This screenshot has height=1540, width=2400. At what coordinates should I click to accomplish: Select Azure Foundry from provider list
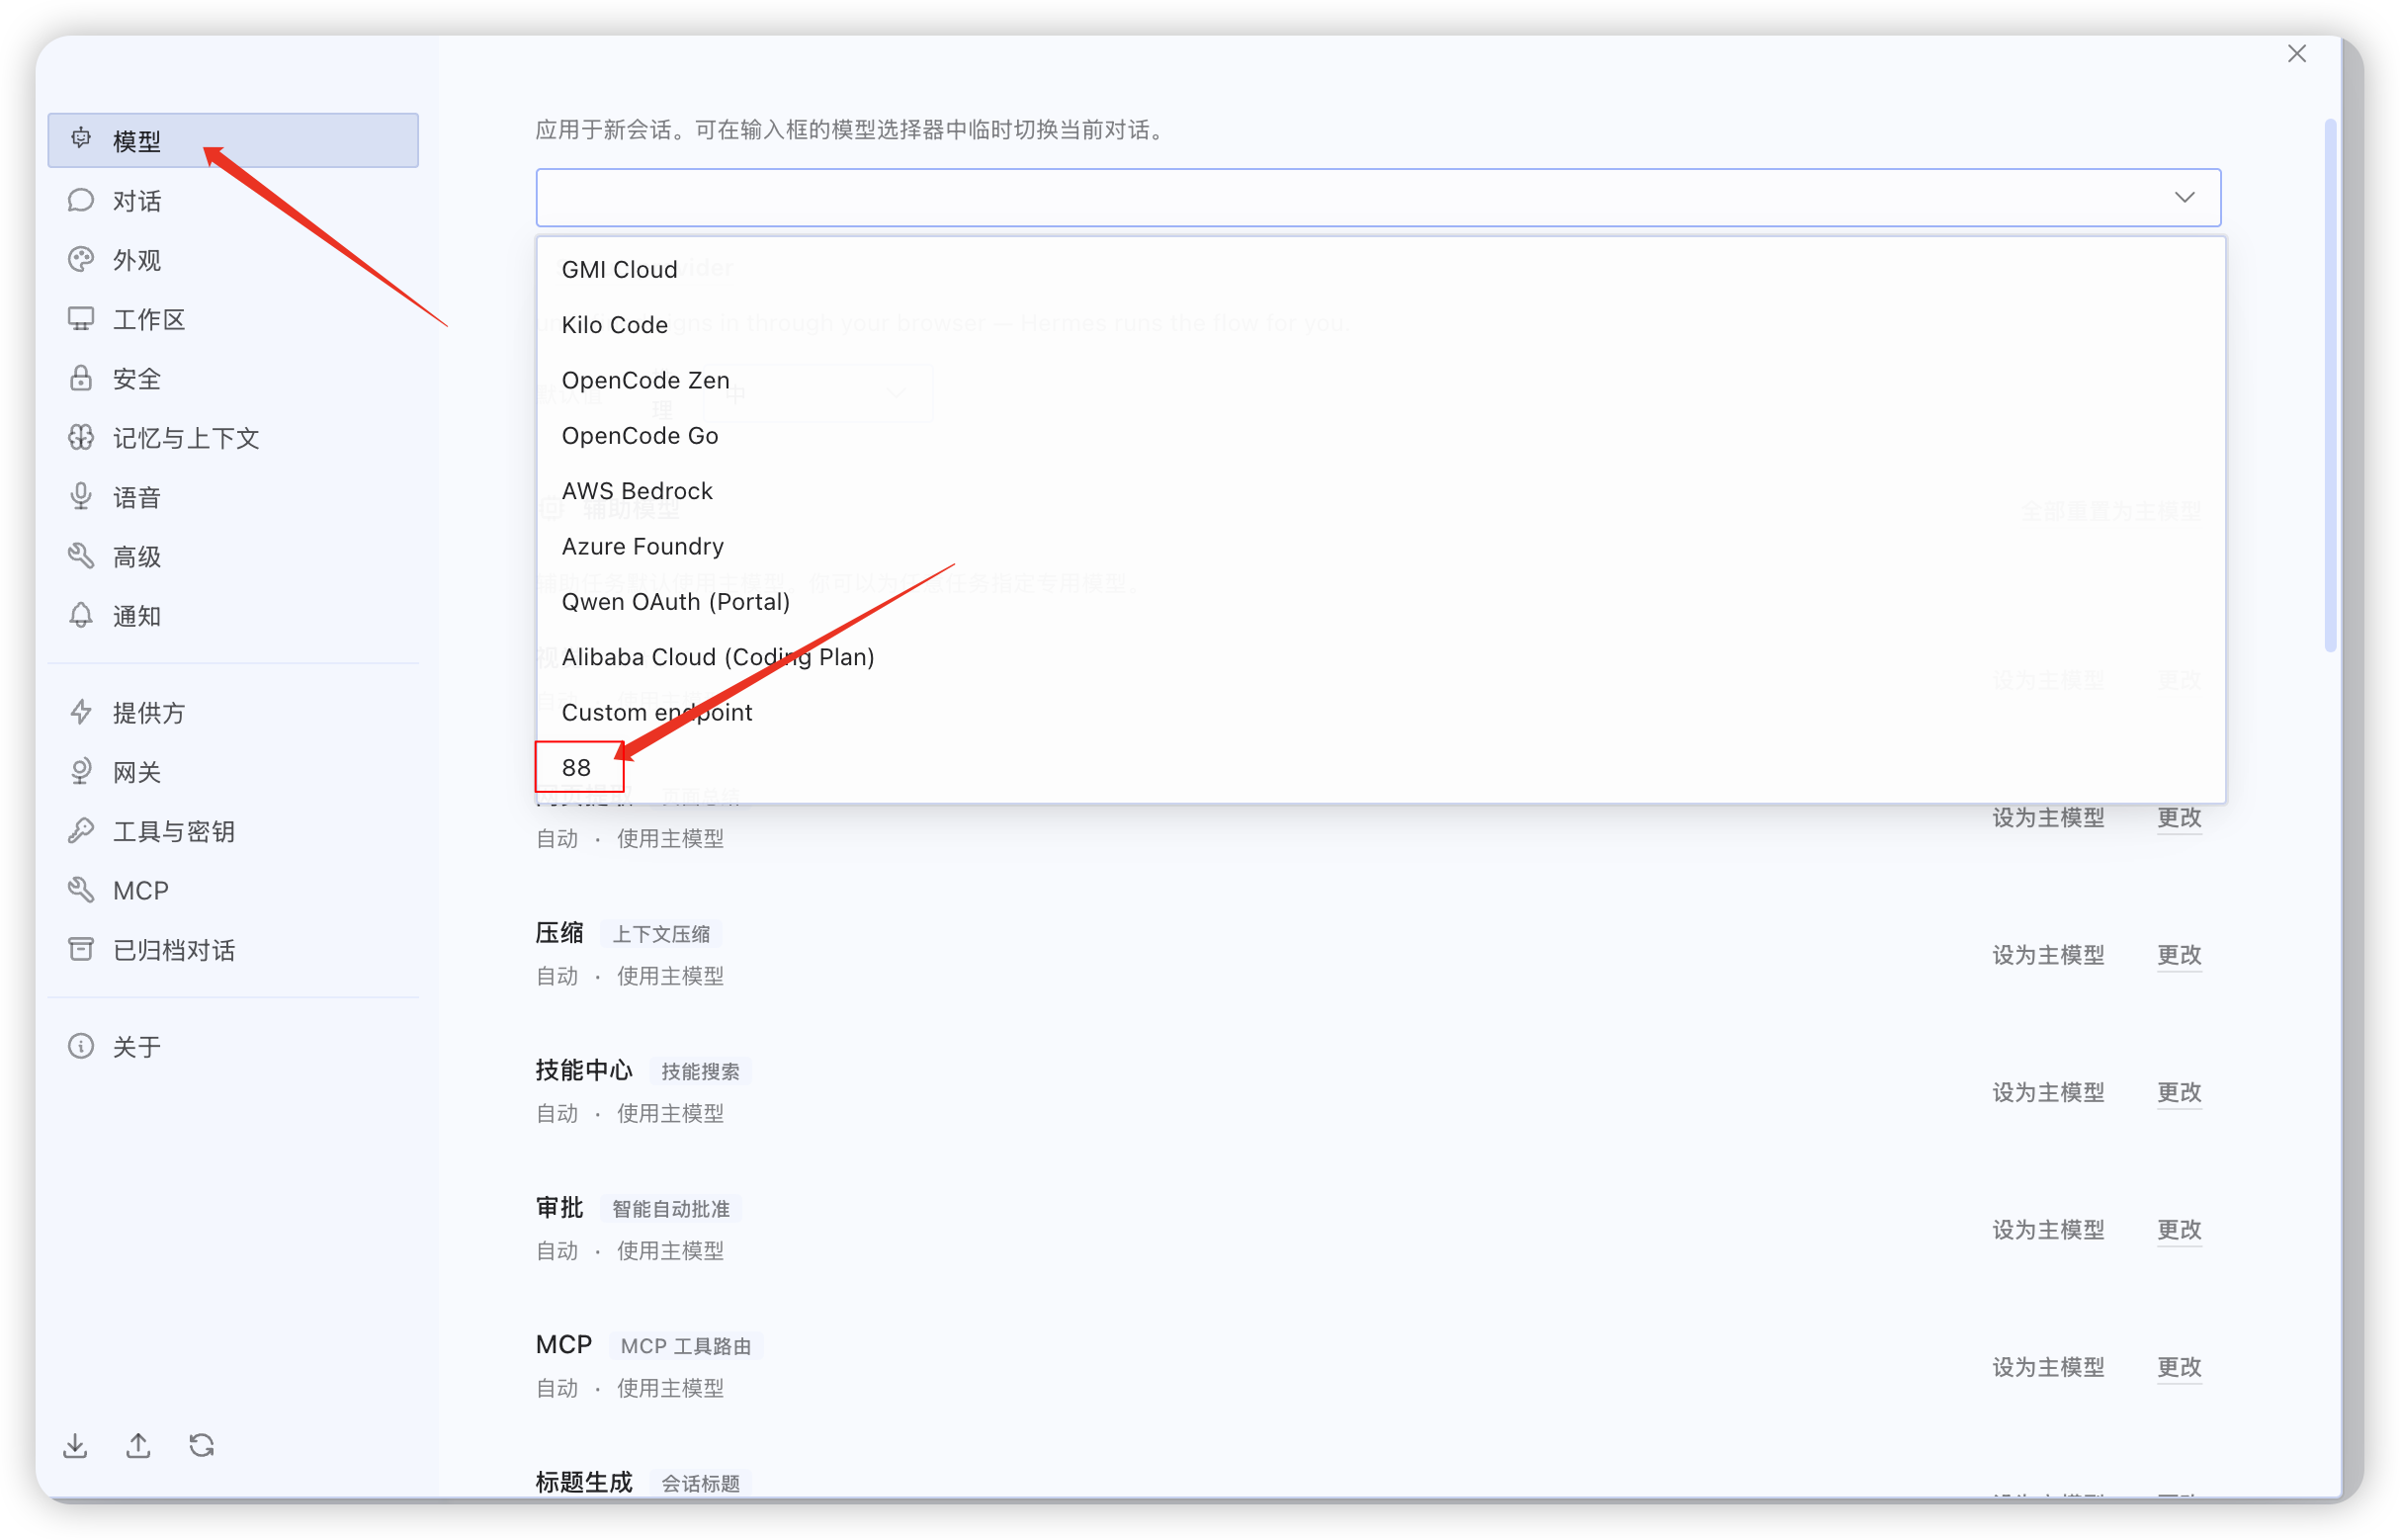(1381, 547)
